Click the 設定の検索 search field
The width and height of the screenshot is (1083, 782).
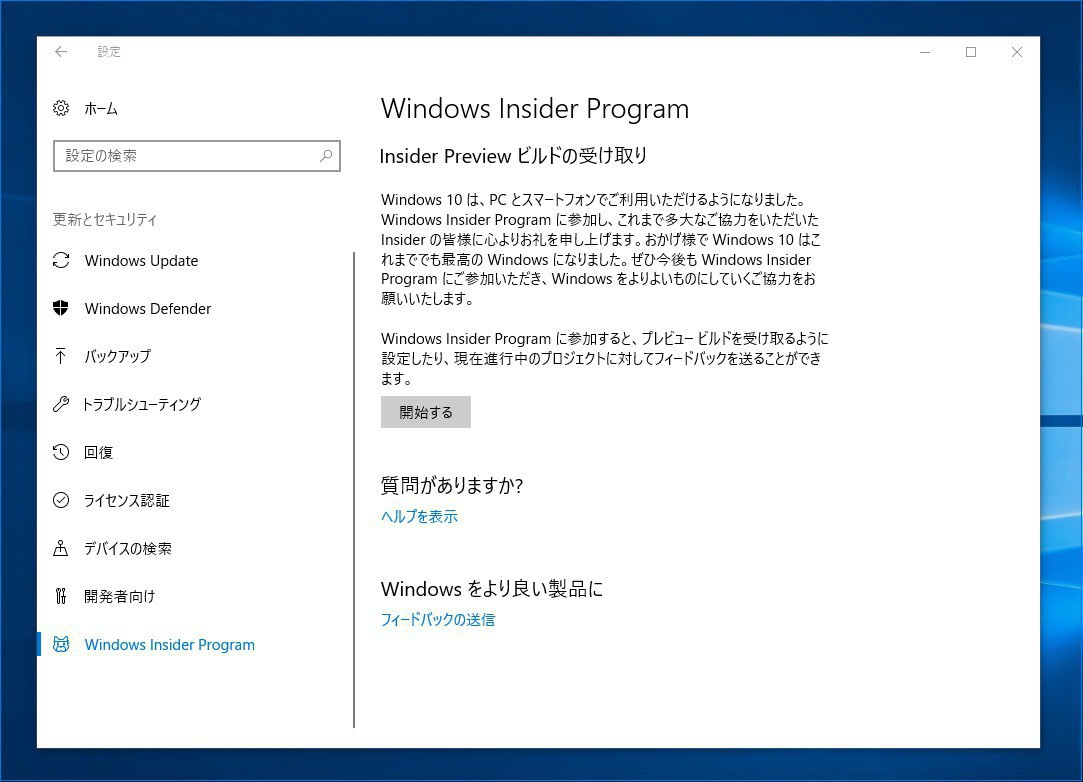(197, 156)
